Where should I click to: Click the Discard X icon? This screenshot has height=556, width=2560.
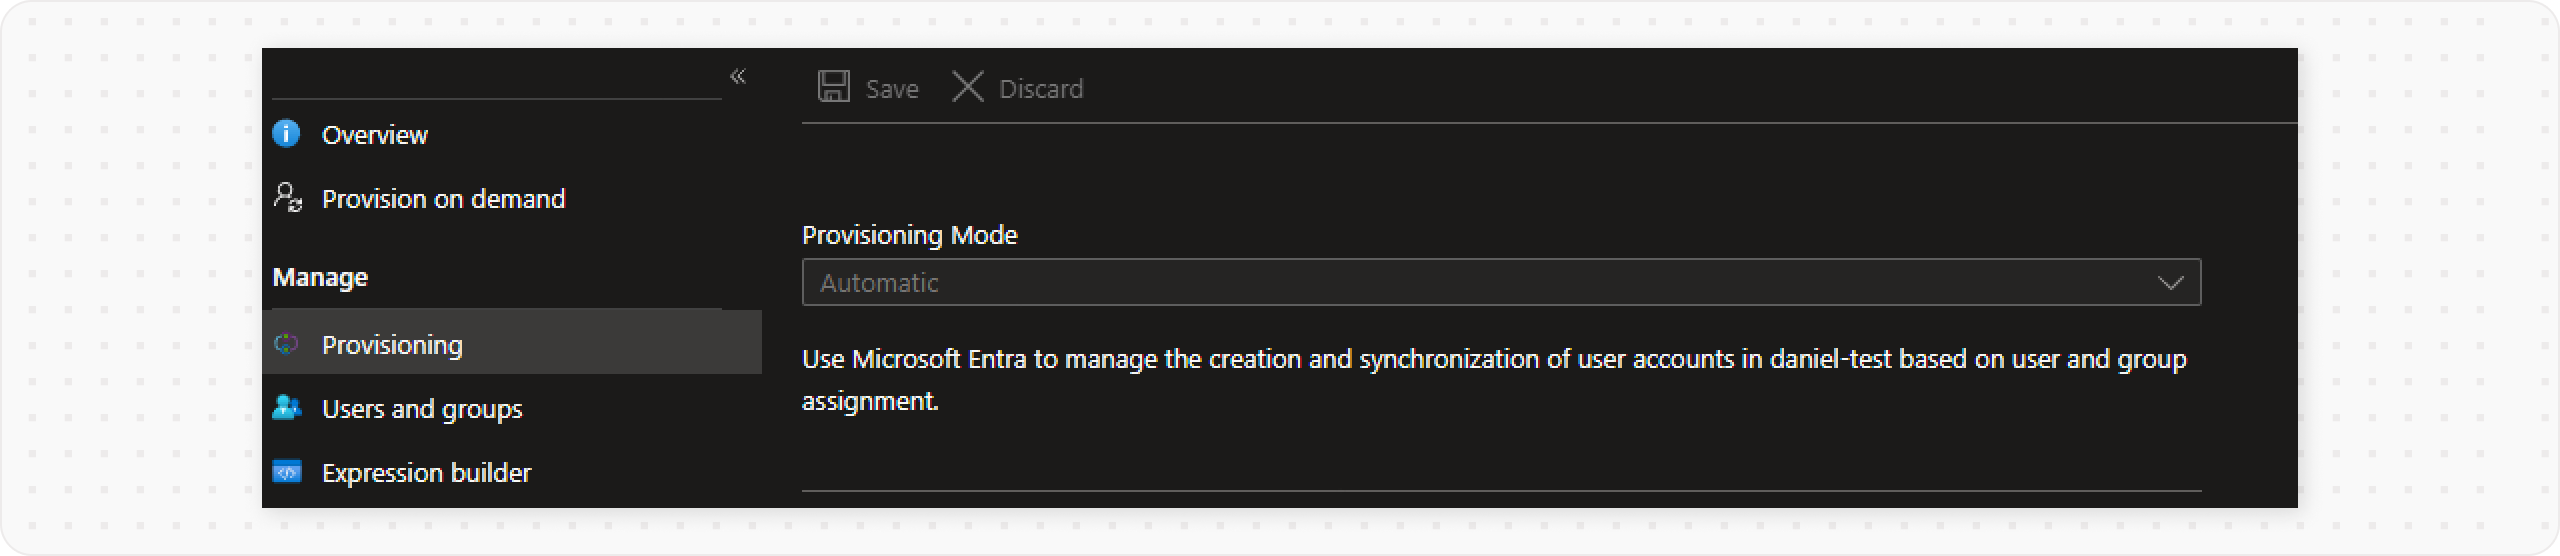(967, 88)
